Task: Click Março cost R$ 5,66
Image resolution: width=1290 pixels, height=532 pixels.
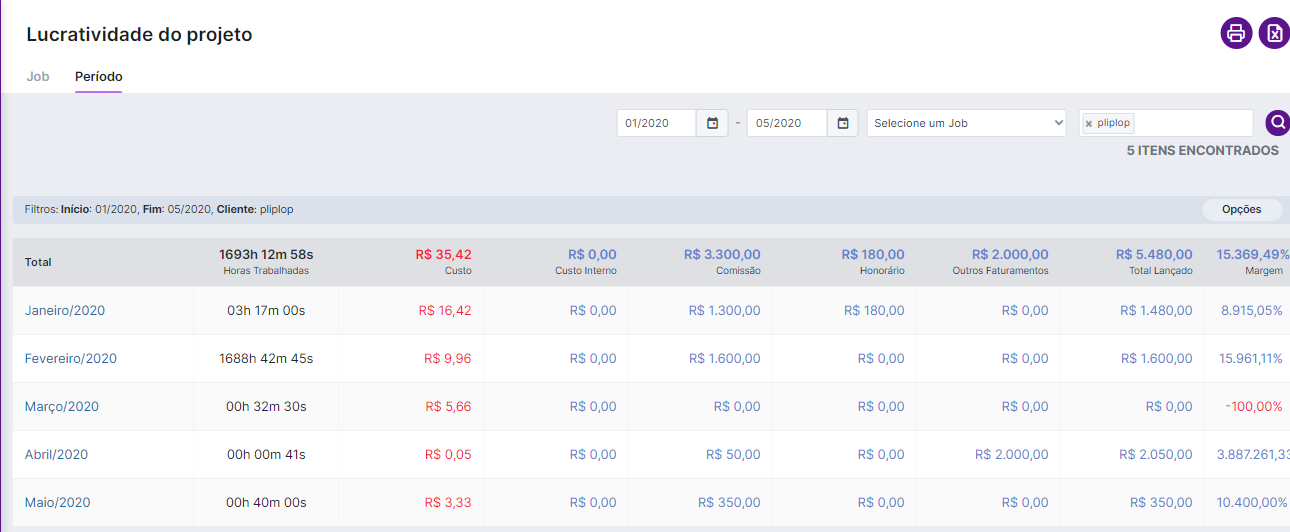Action: (x=448, y=407)
